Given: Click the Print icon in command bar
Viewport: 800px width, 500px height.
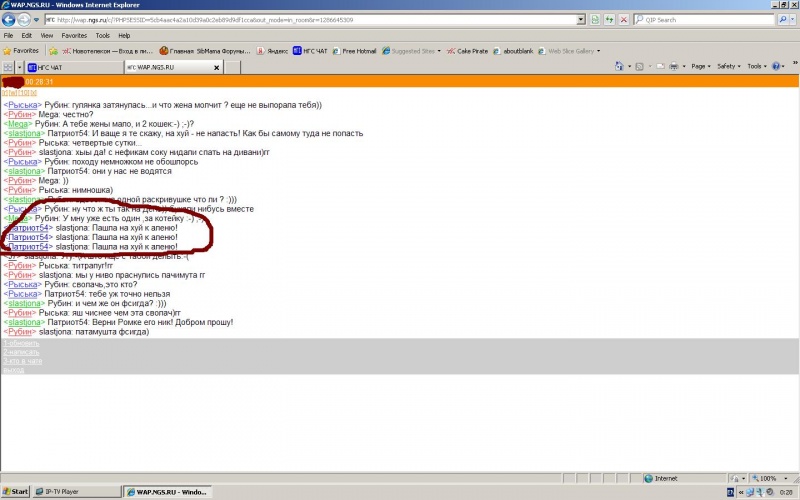Looking at the screenshot, I should pyautogui.click(x=676, y=66).
